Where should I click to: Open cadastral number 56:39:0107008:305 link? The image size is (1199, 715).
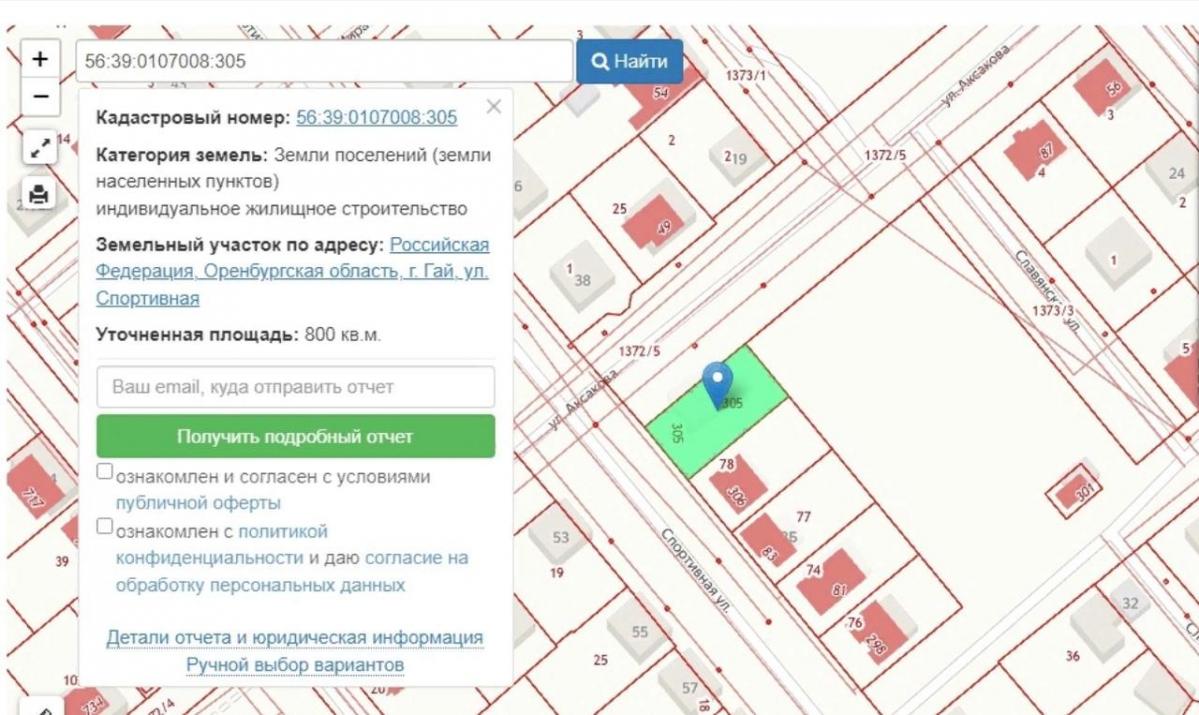coord(376,118)
